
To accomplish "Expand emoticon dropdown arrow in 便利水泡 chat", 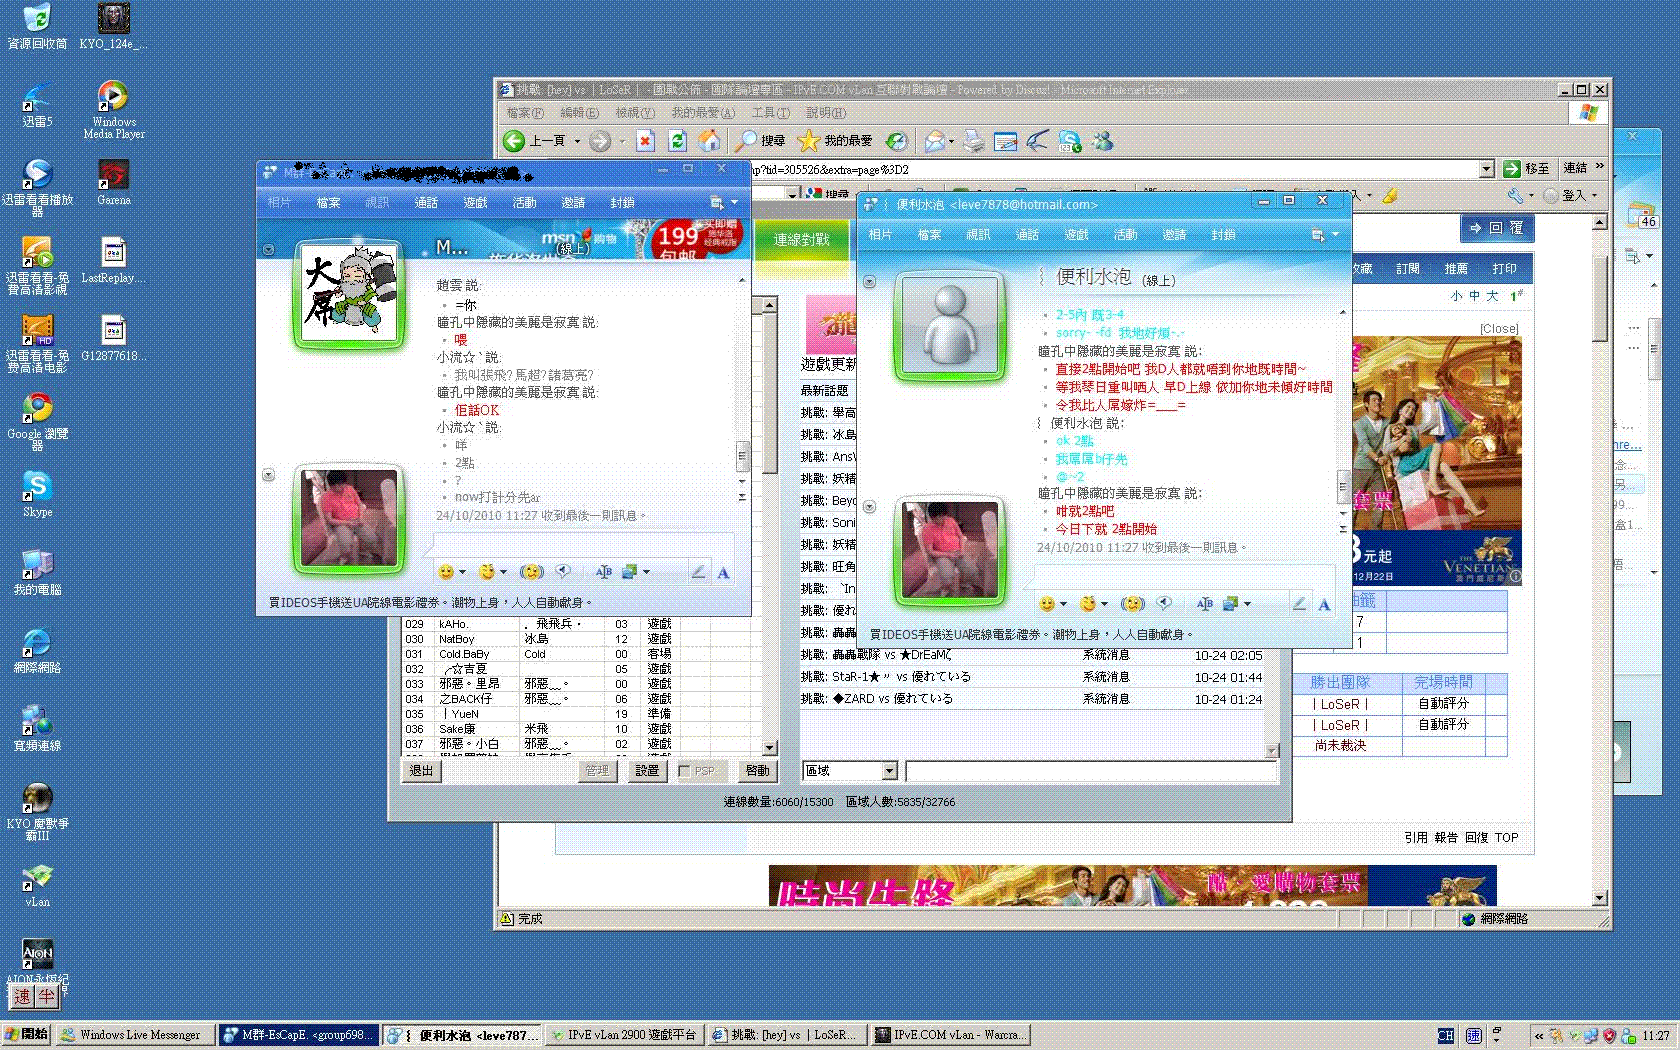I will (1062, 604).
